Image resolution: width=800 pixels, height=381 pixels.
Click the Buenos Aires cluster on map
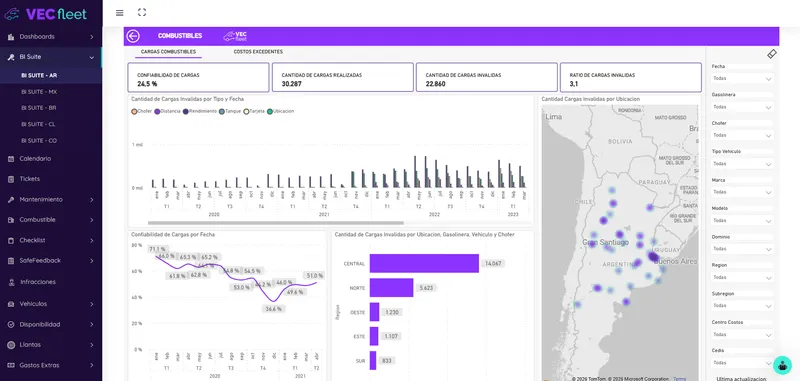point(653,257)
